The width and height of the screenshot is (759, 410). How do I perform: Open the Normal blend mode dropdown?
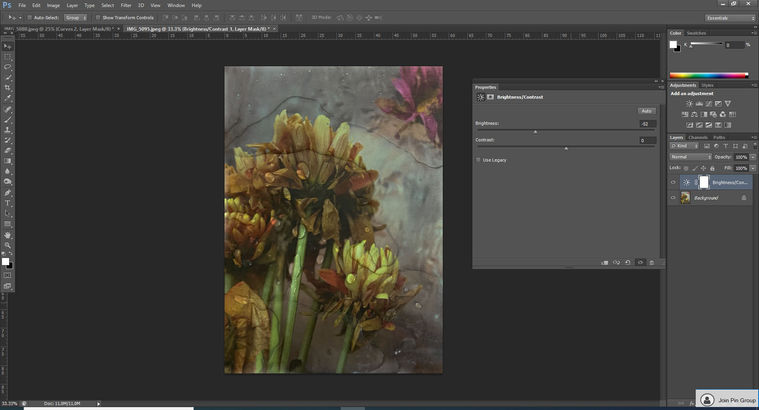(688, 157)
